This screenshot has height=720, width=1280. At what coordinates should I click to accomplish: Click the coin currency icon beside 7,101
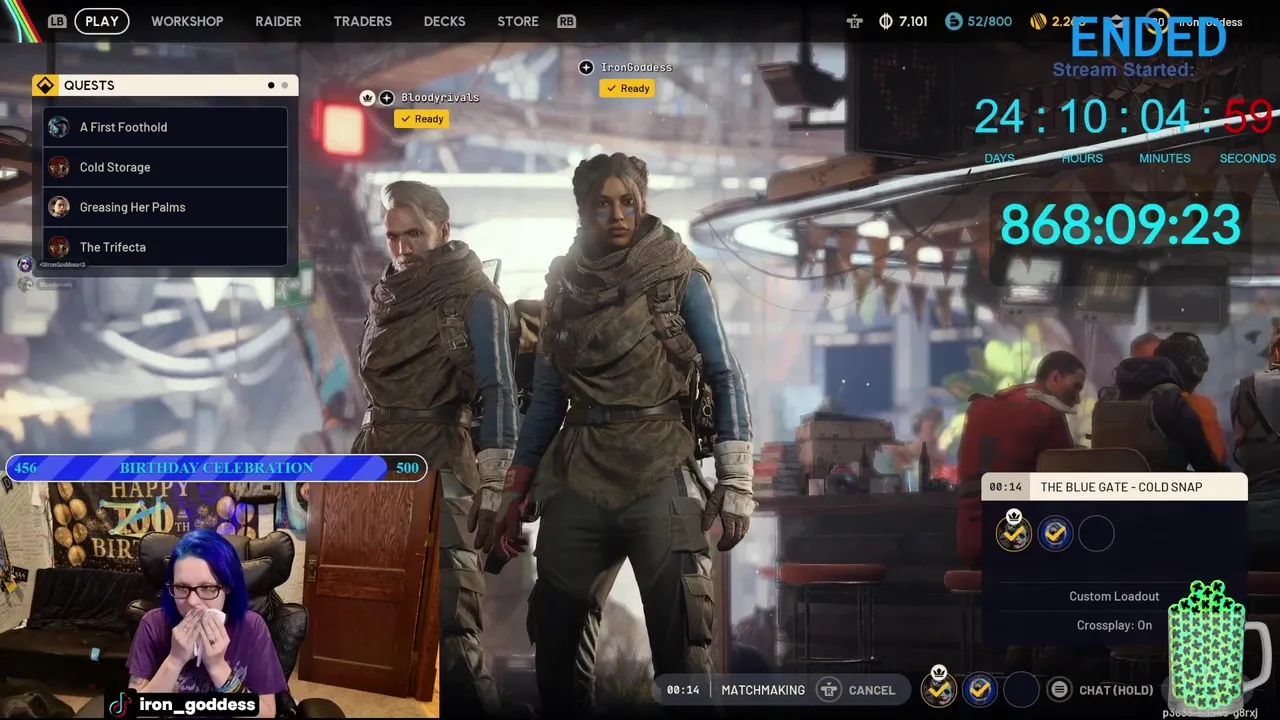(886, 21)
